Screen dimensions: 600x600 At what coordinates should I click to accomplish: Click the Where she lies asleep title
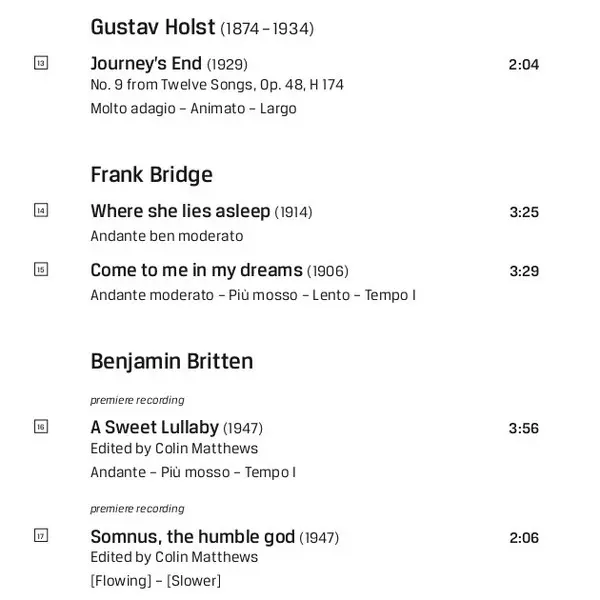point(180,211)
